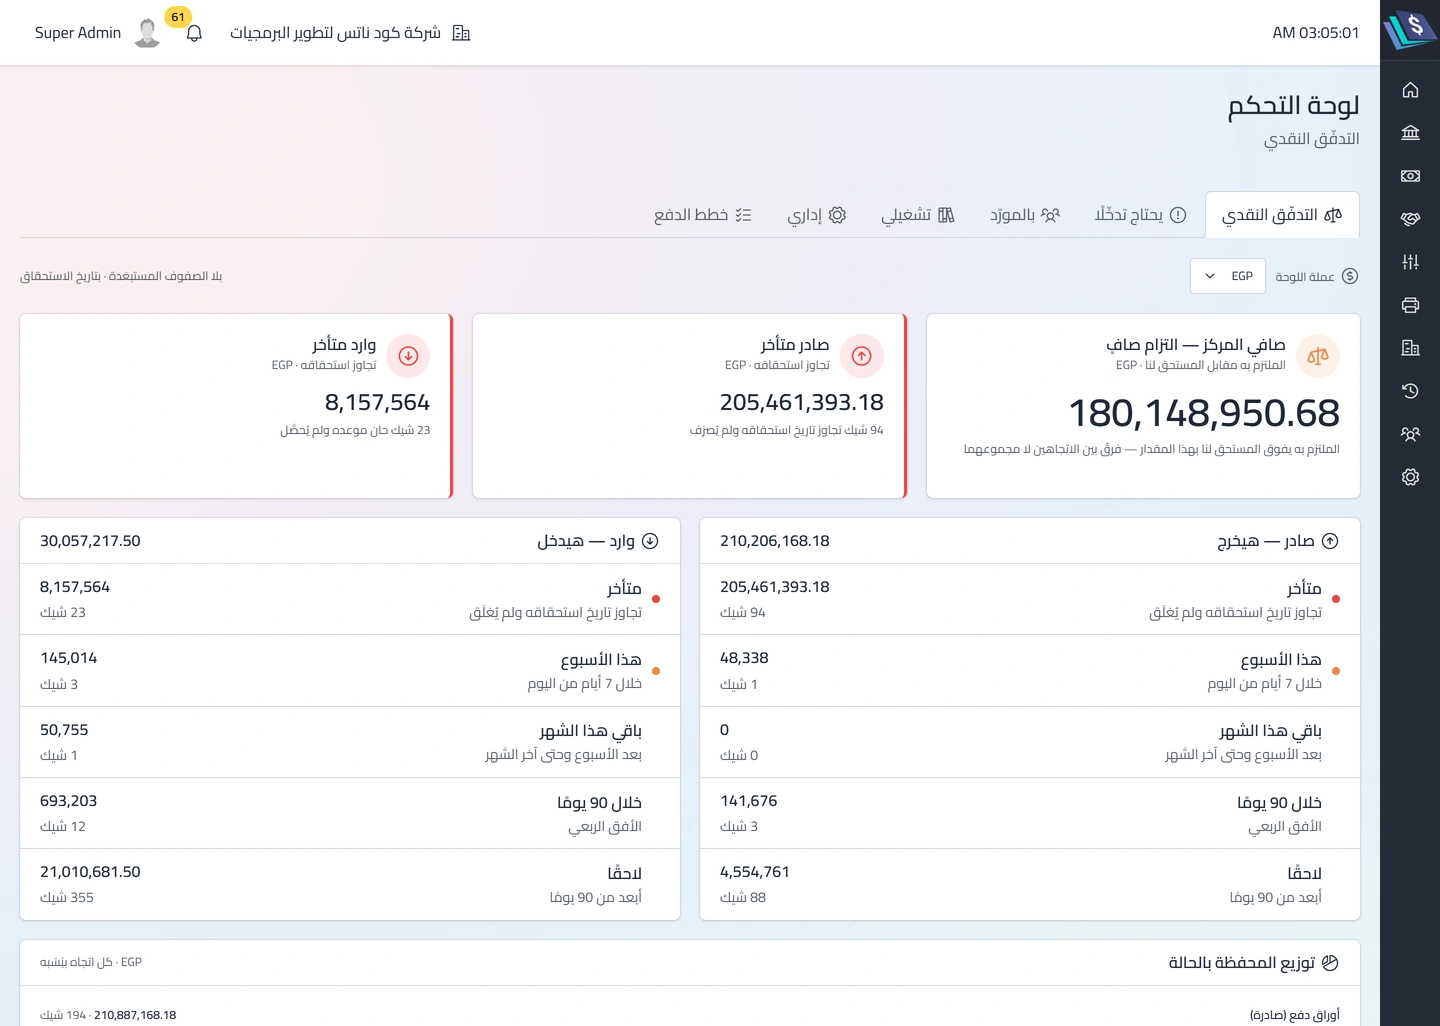Click the وارد متأخر overdue card
This screenshot has height=1026, width=1440.
coord(236,406)
